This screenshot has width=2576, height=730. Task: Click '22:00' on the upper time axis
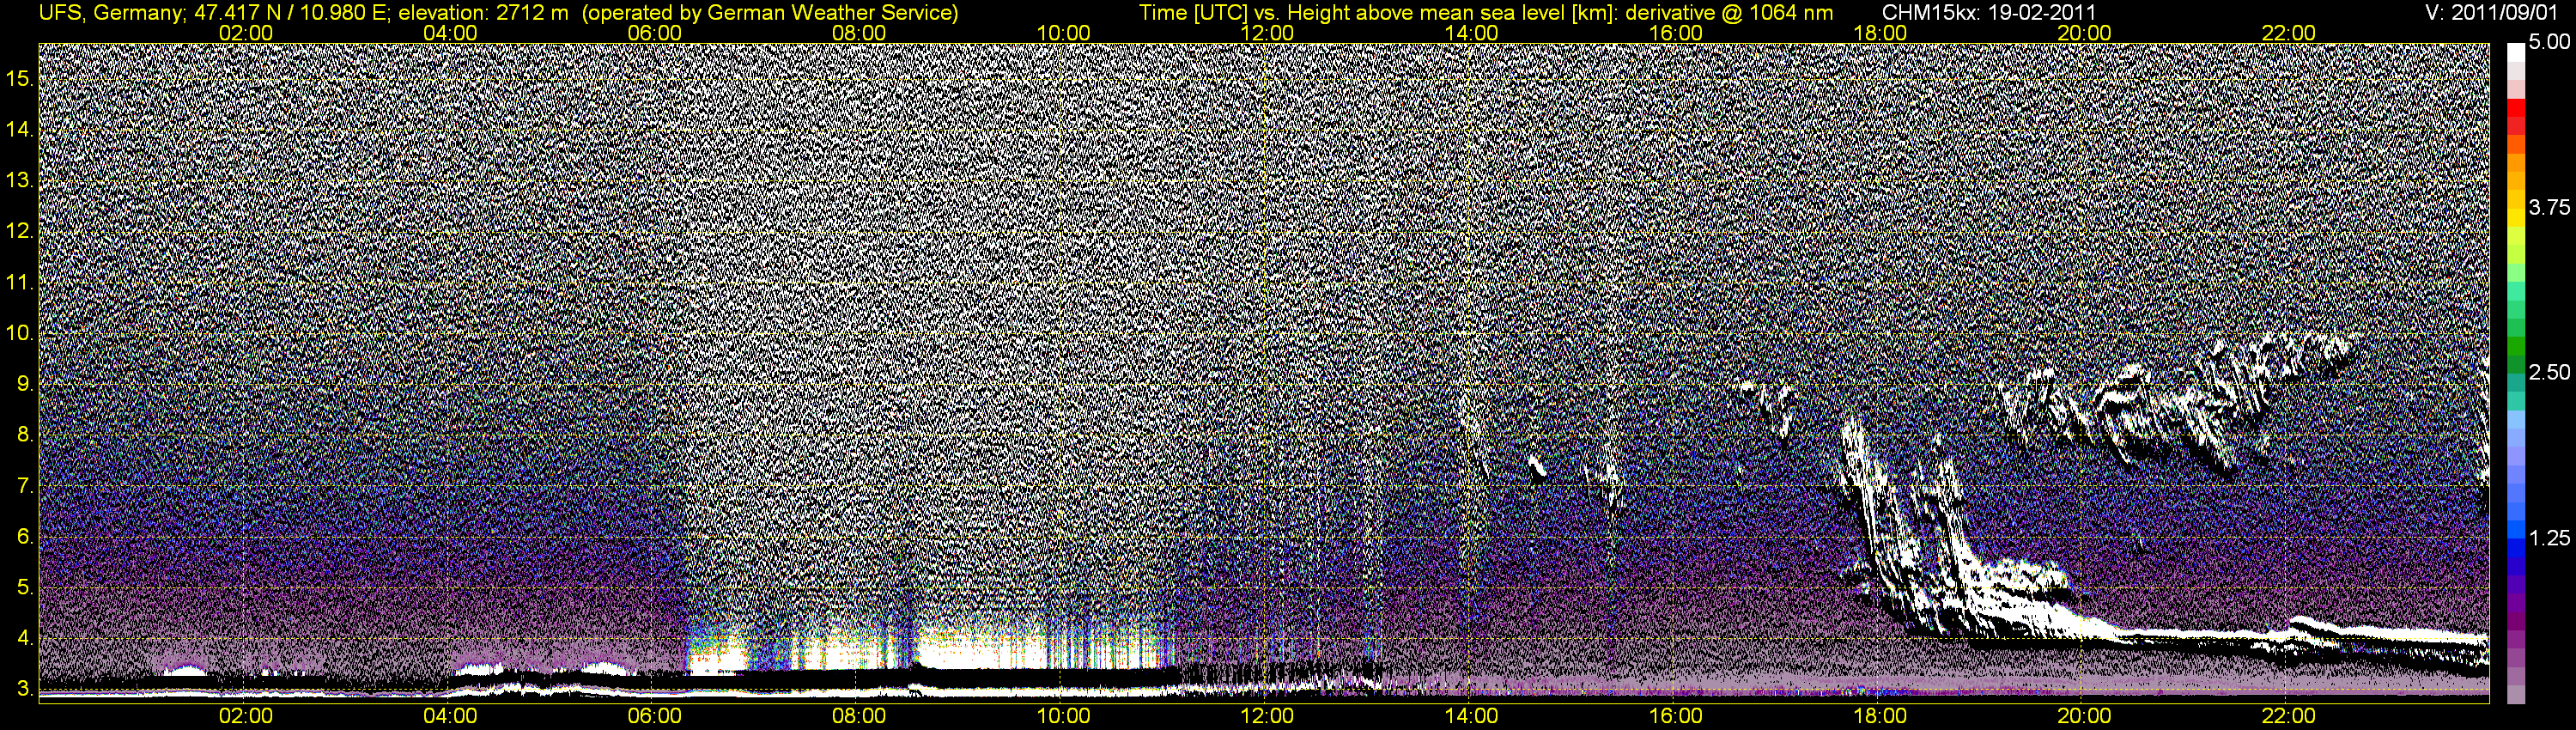tap(2288, 33)
